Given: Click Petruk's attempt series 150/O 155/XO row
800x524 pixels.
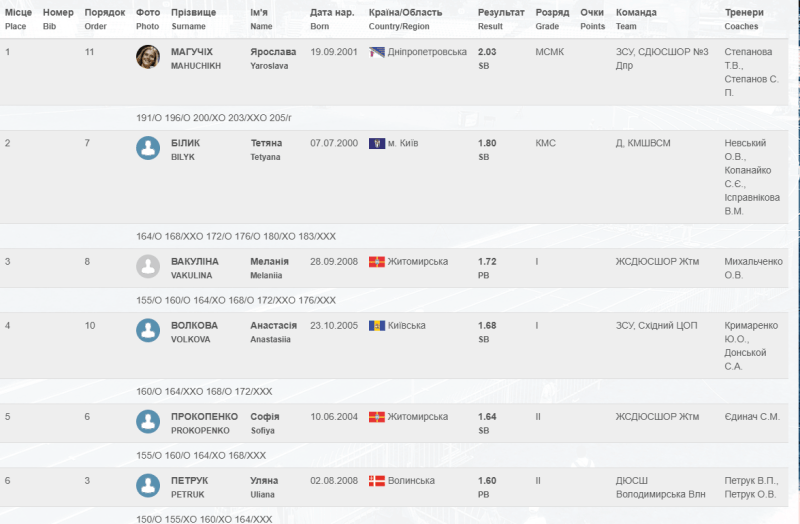Looking at the screenshot, I should click(204, 519).
